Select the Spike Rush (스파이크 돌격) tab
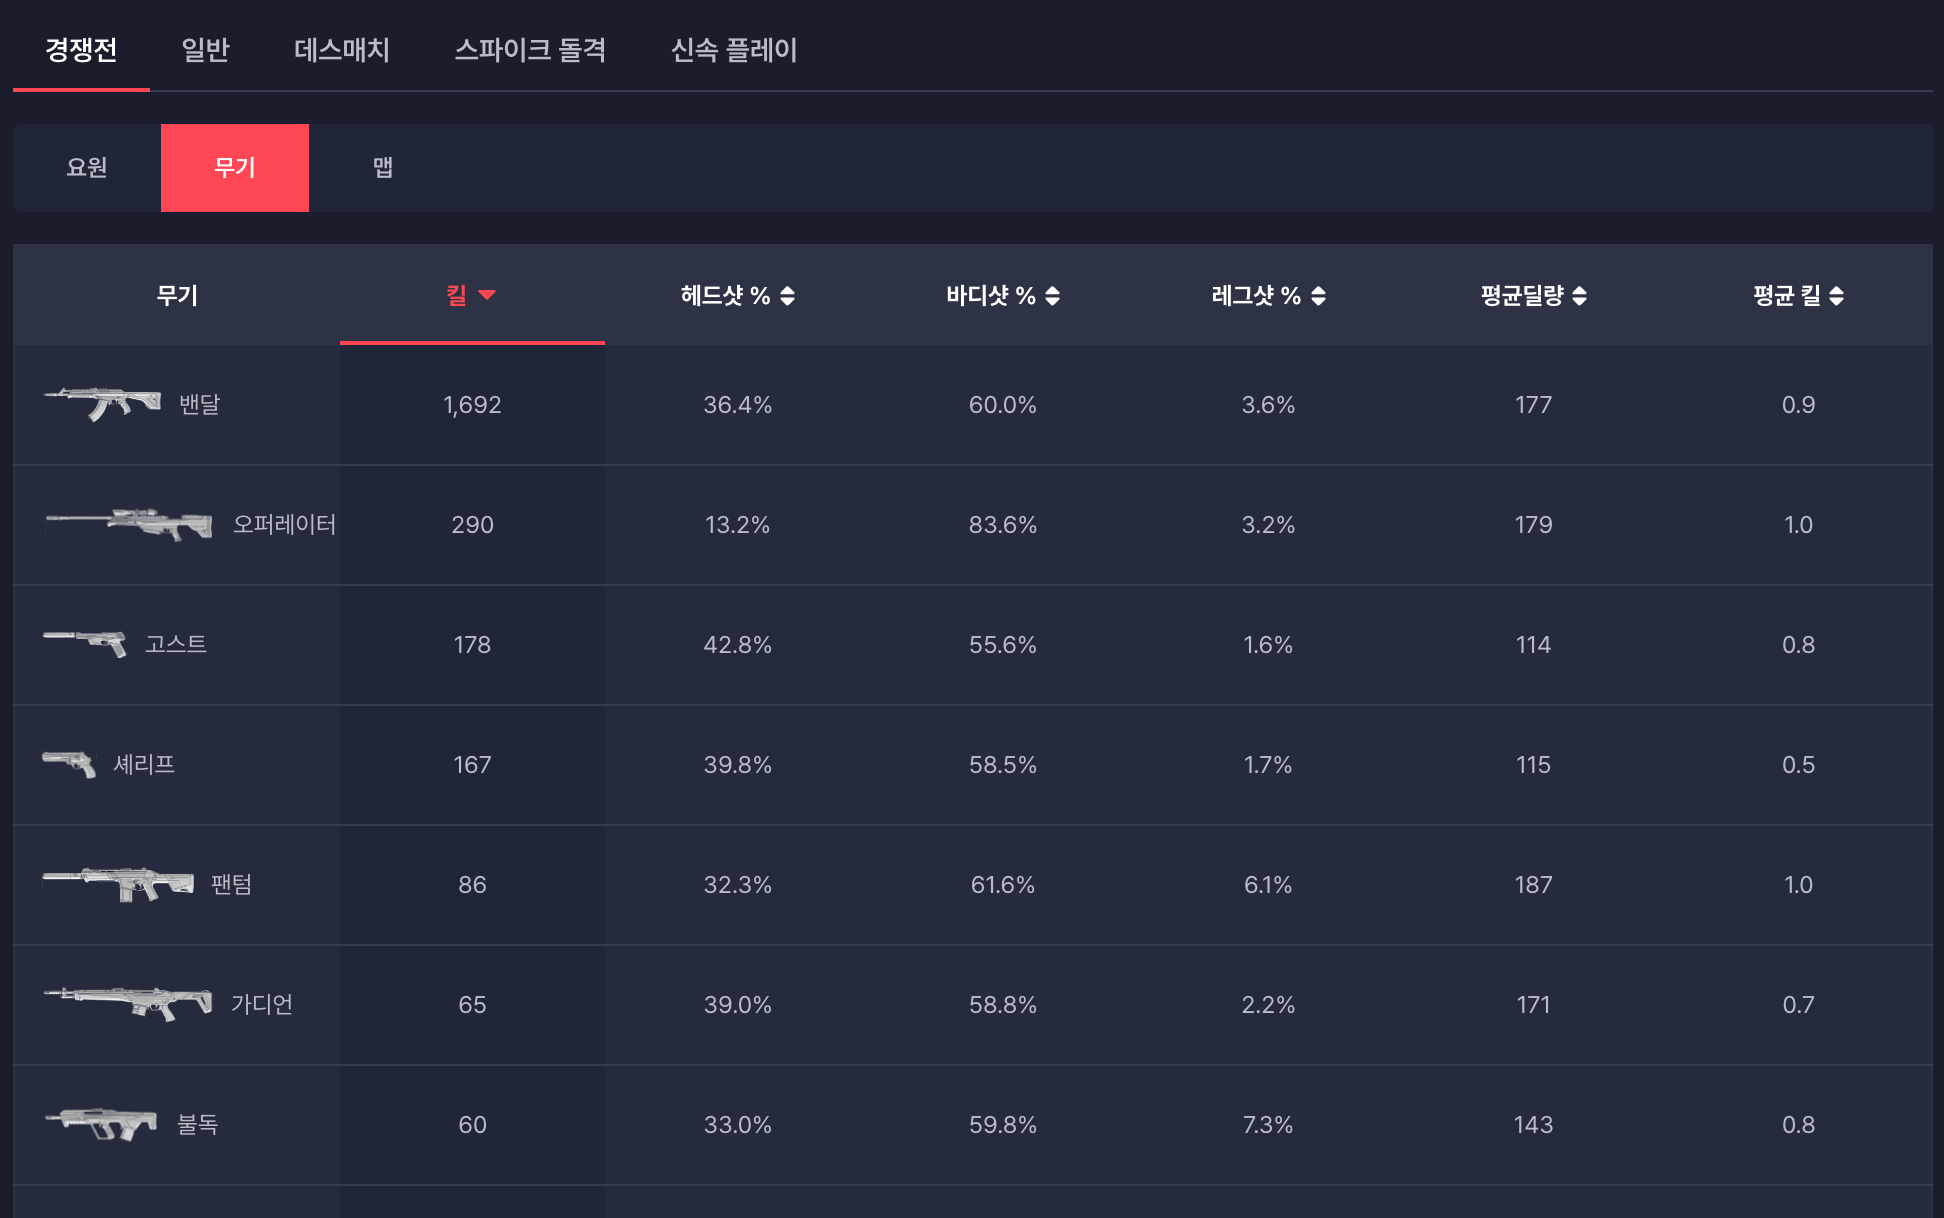The height and width of the screenshot is (1218, 1944). point(530,50)
